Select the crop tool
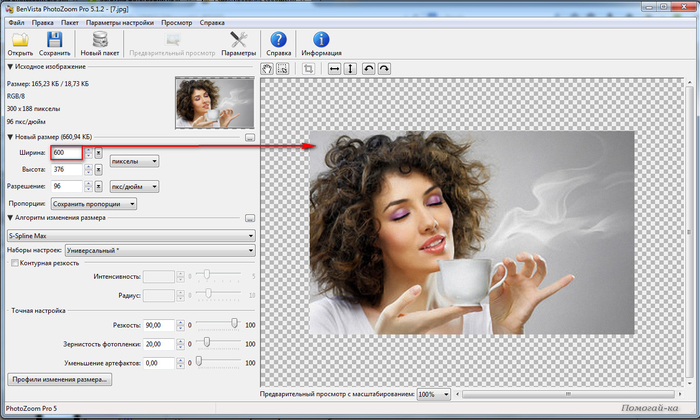 pos(308,69)
